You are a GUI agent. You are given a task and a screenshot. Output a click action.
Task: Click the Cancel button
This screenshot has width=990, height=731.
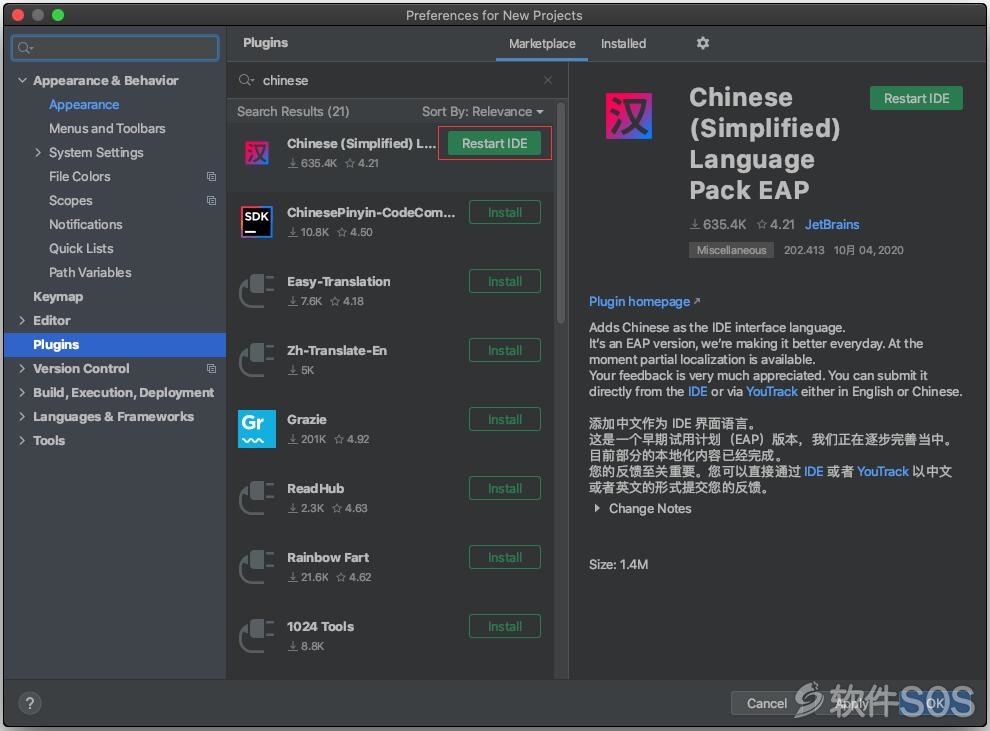(766, 703)
